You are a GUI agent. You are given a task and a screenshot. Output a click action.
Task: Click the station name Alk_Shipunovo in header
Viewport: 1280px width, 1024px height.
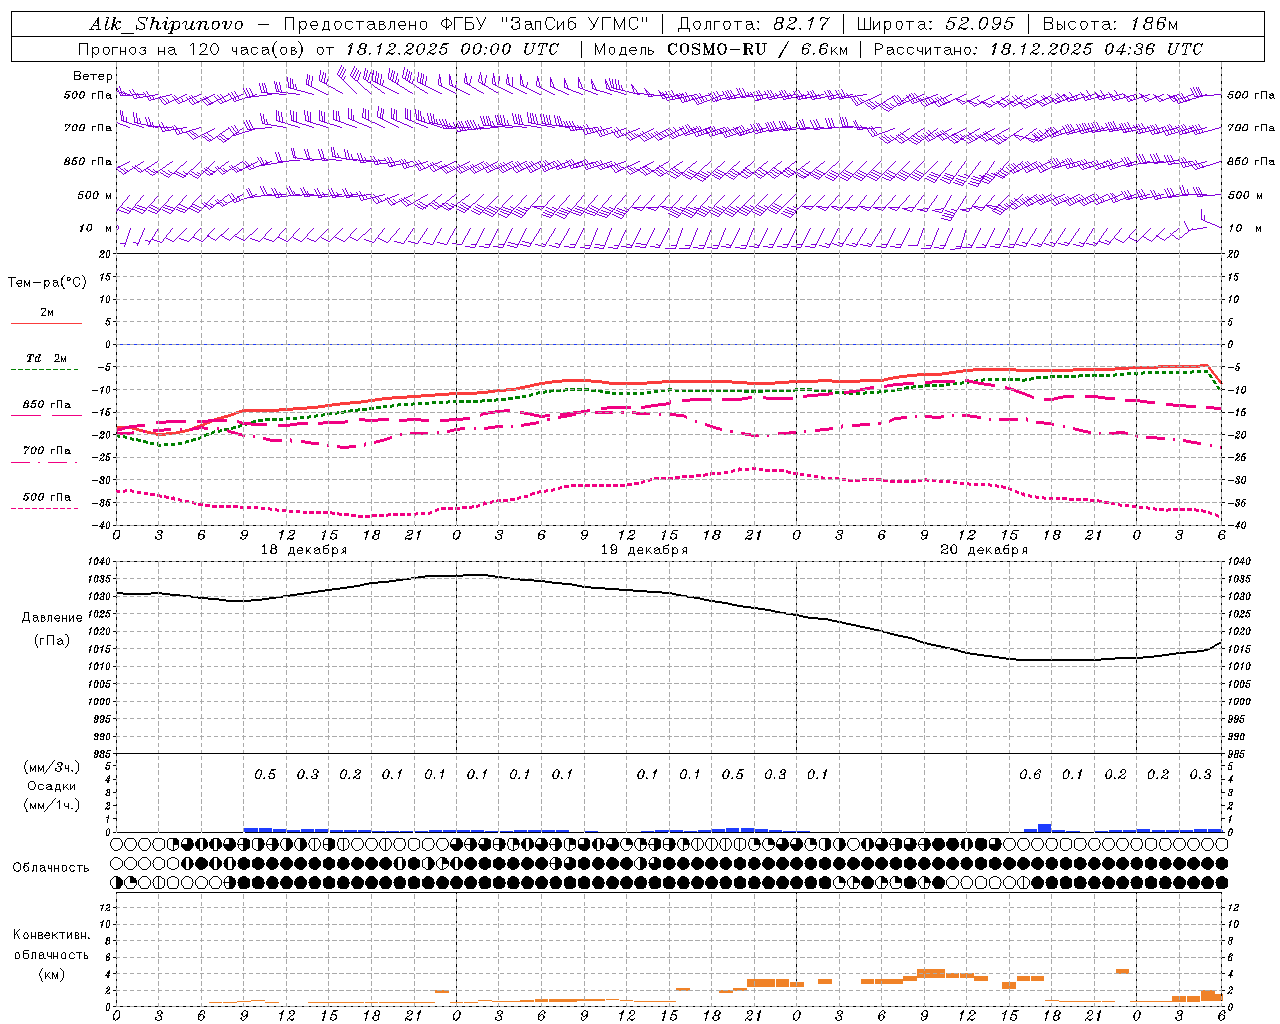point(166,24)
